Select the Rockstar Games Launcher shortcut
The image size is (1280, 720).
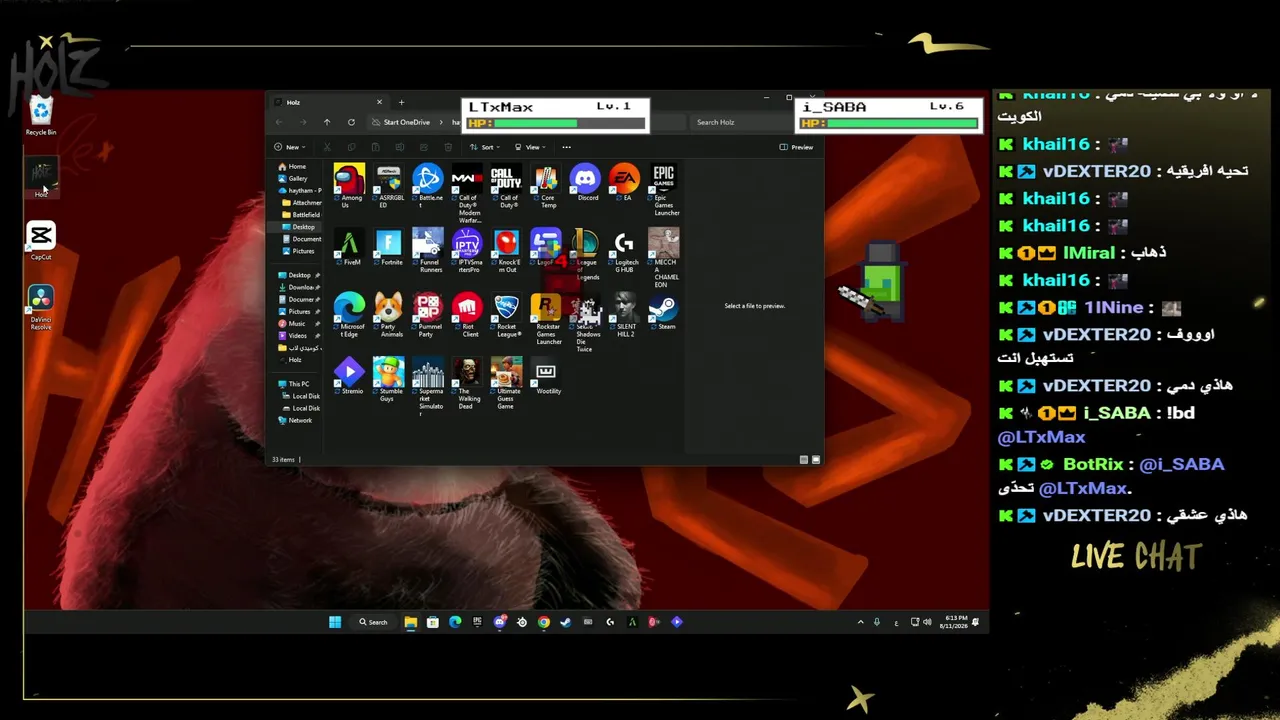coord(546,319)
